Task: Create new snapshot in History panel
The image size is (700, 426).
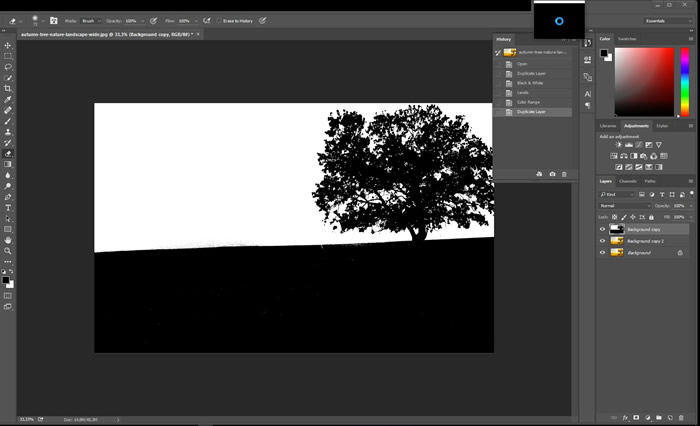Action: pos(552,174)
